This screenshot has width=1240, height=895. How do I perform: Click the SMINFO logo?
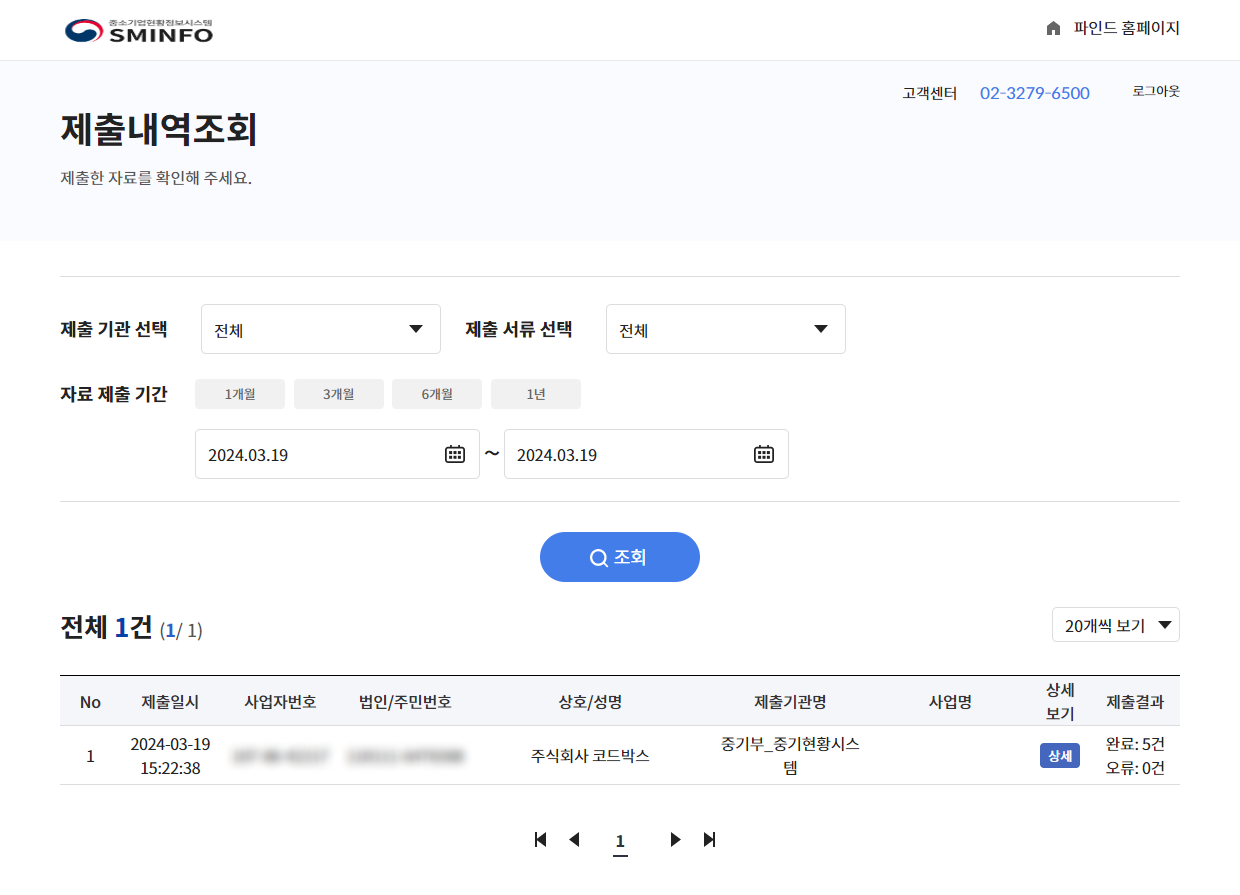pyautogui.click(x=139, y=30)
